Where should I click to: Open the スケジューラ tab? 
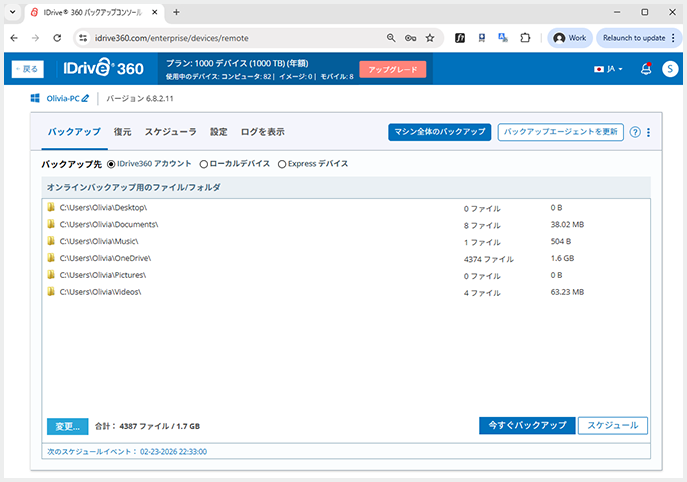coord(171,132)
